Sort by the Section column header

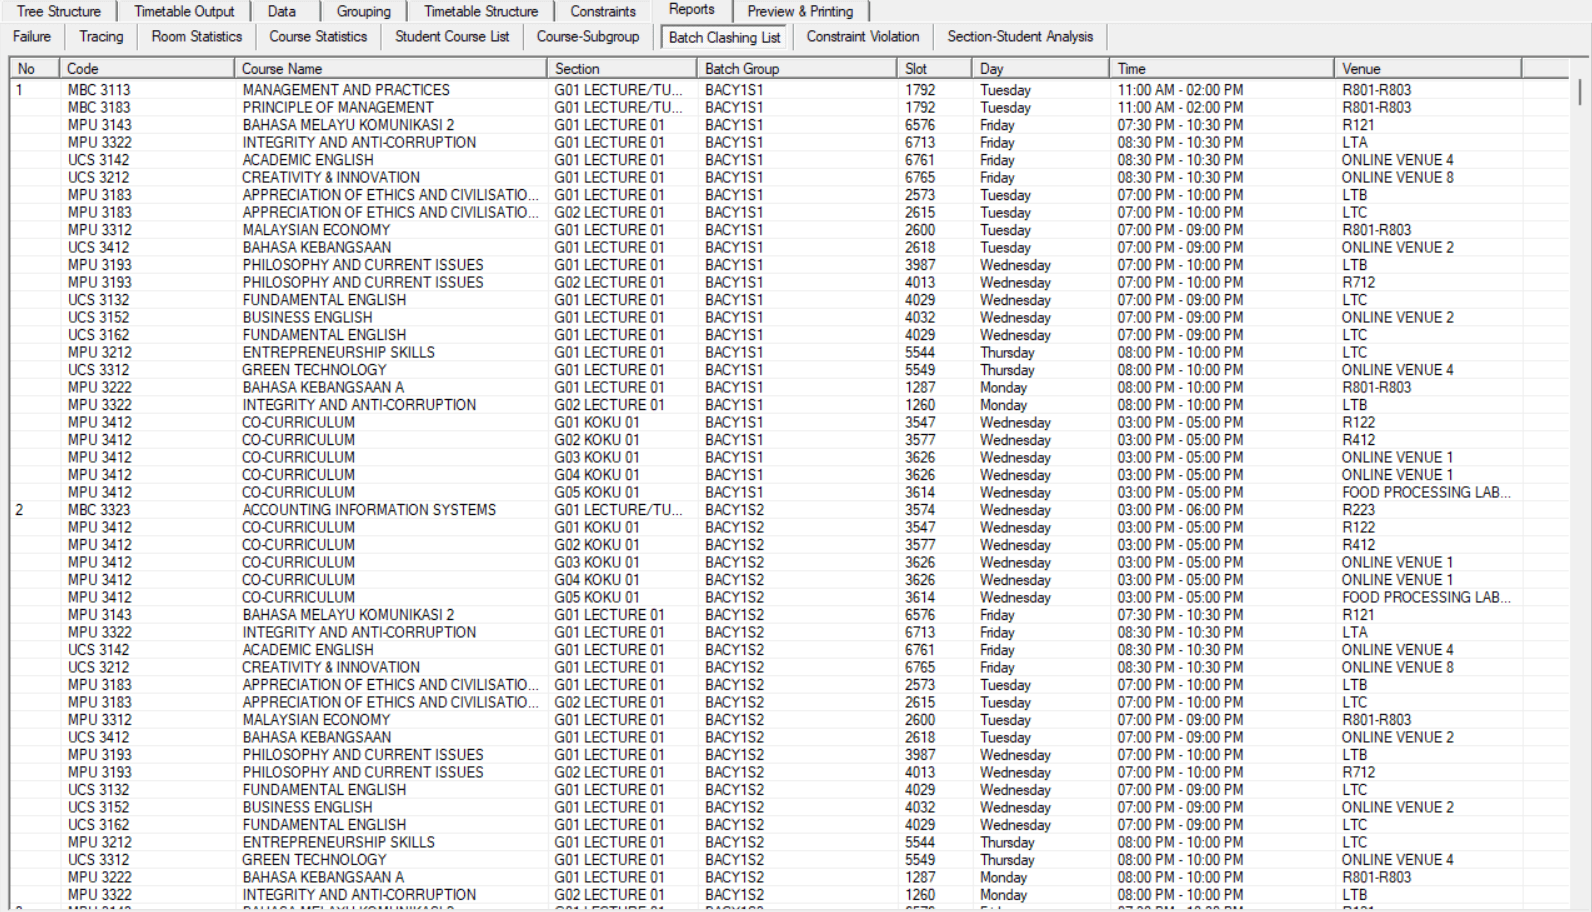[x=621, y=68]
